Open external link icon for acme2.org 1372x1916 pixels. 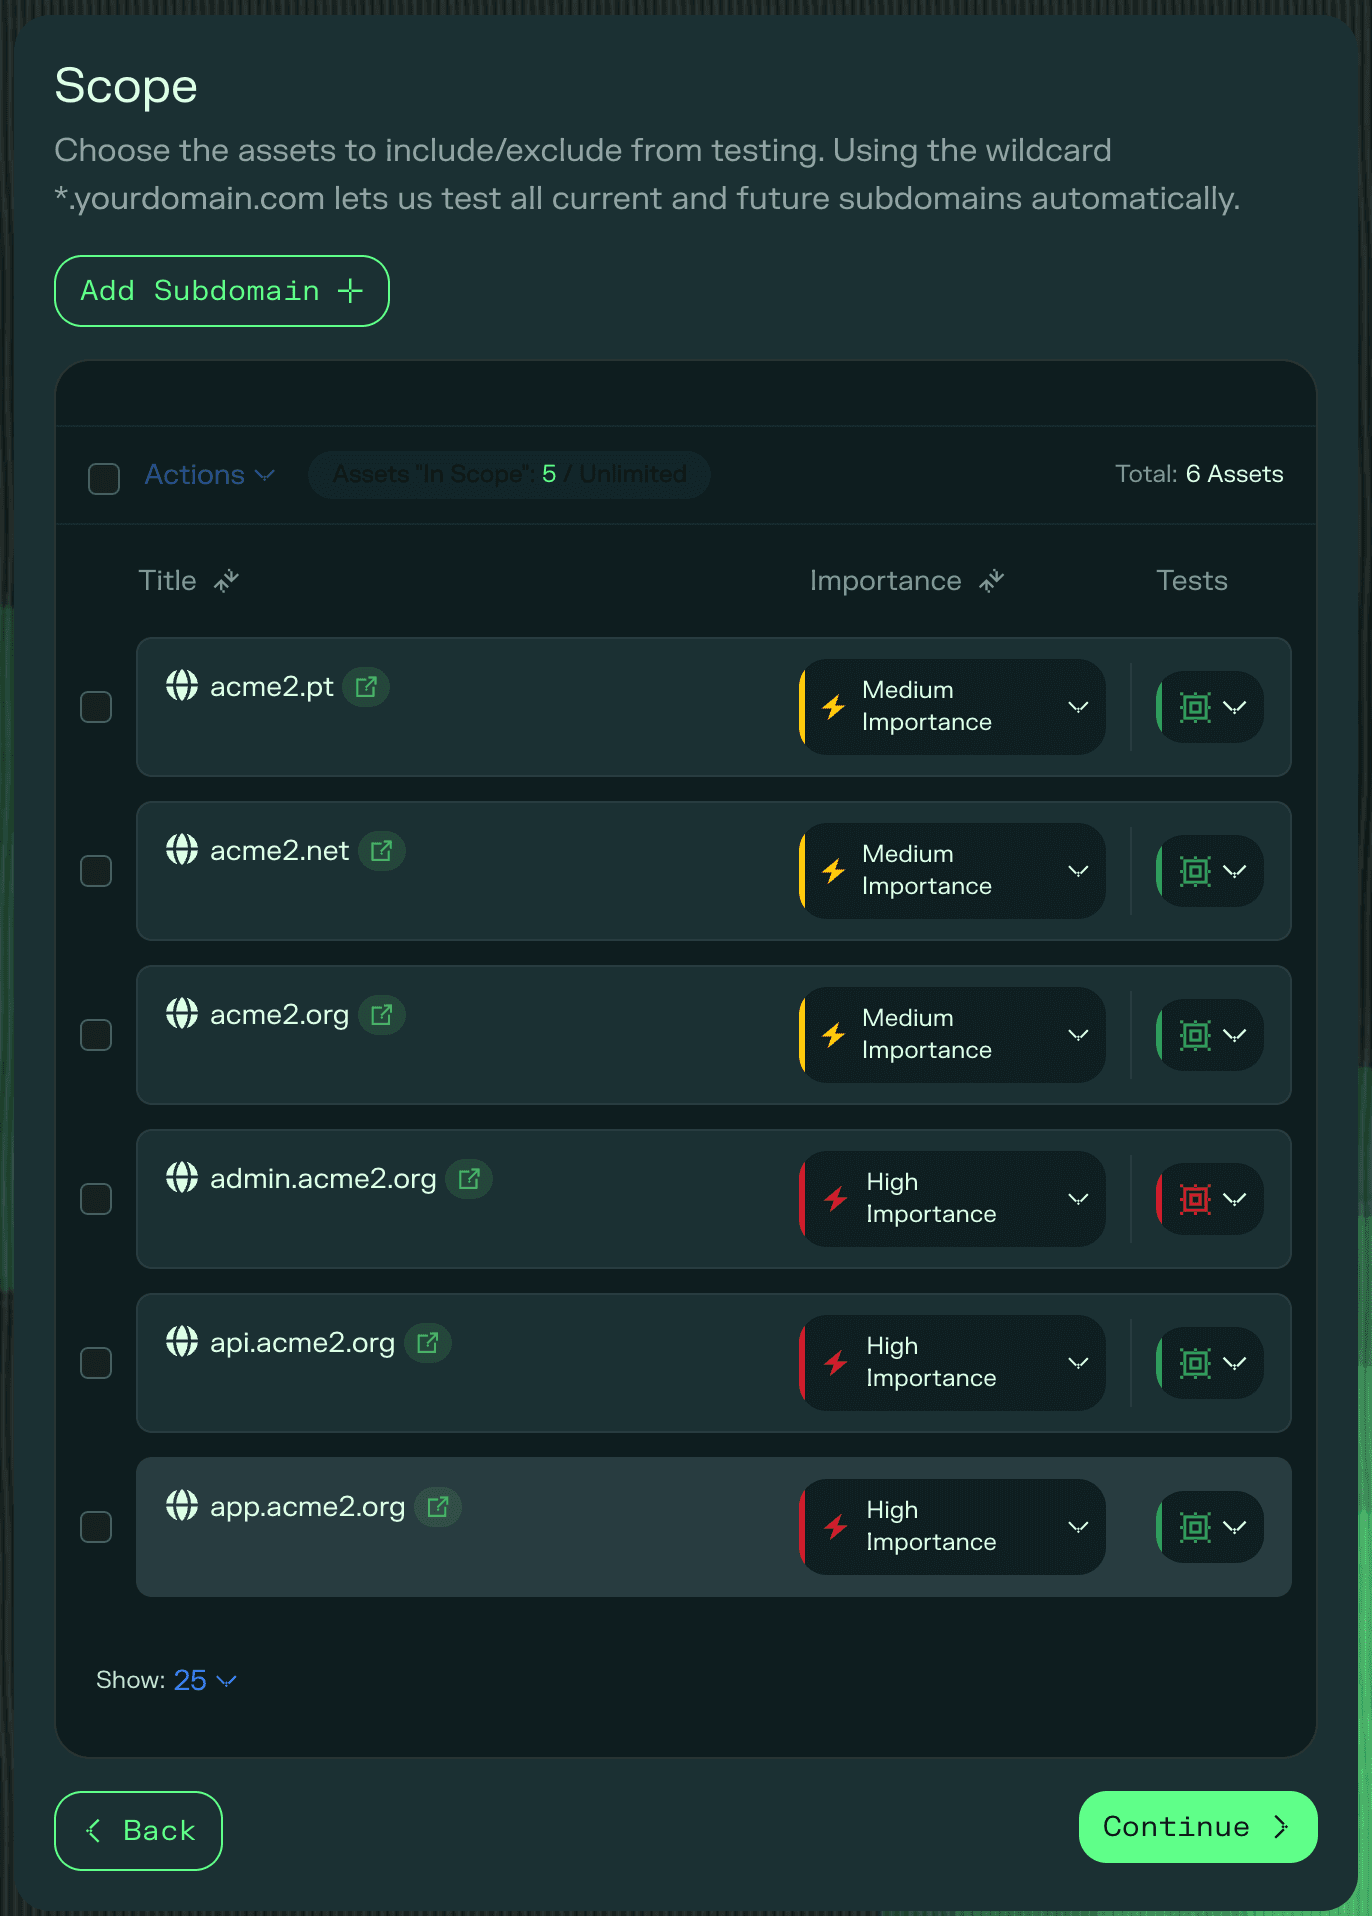[x=382, y=1015]
